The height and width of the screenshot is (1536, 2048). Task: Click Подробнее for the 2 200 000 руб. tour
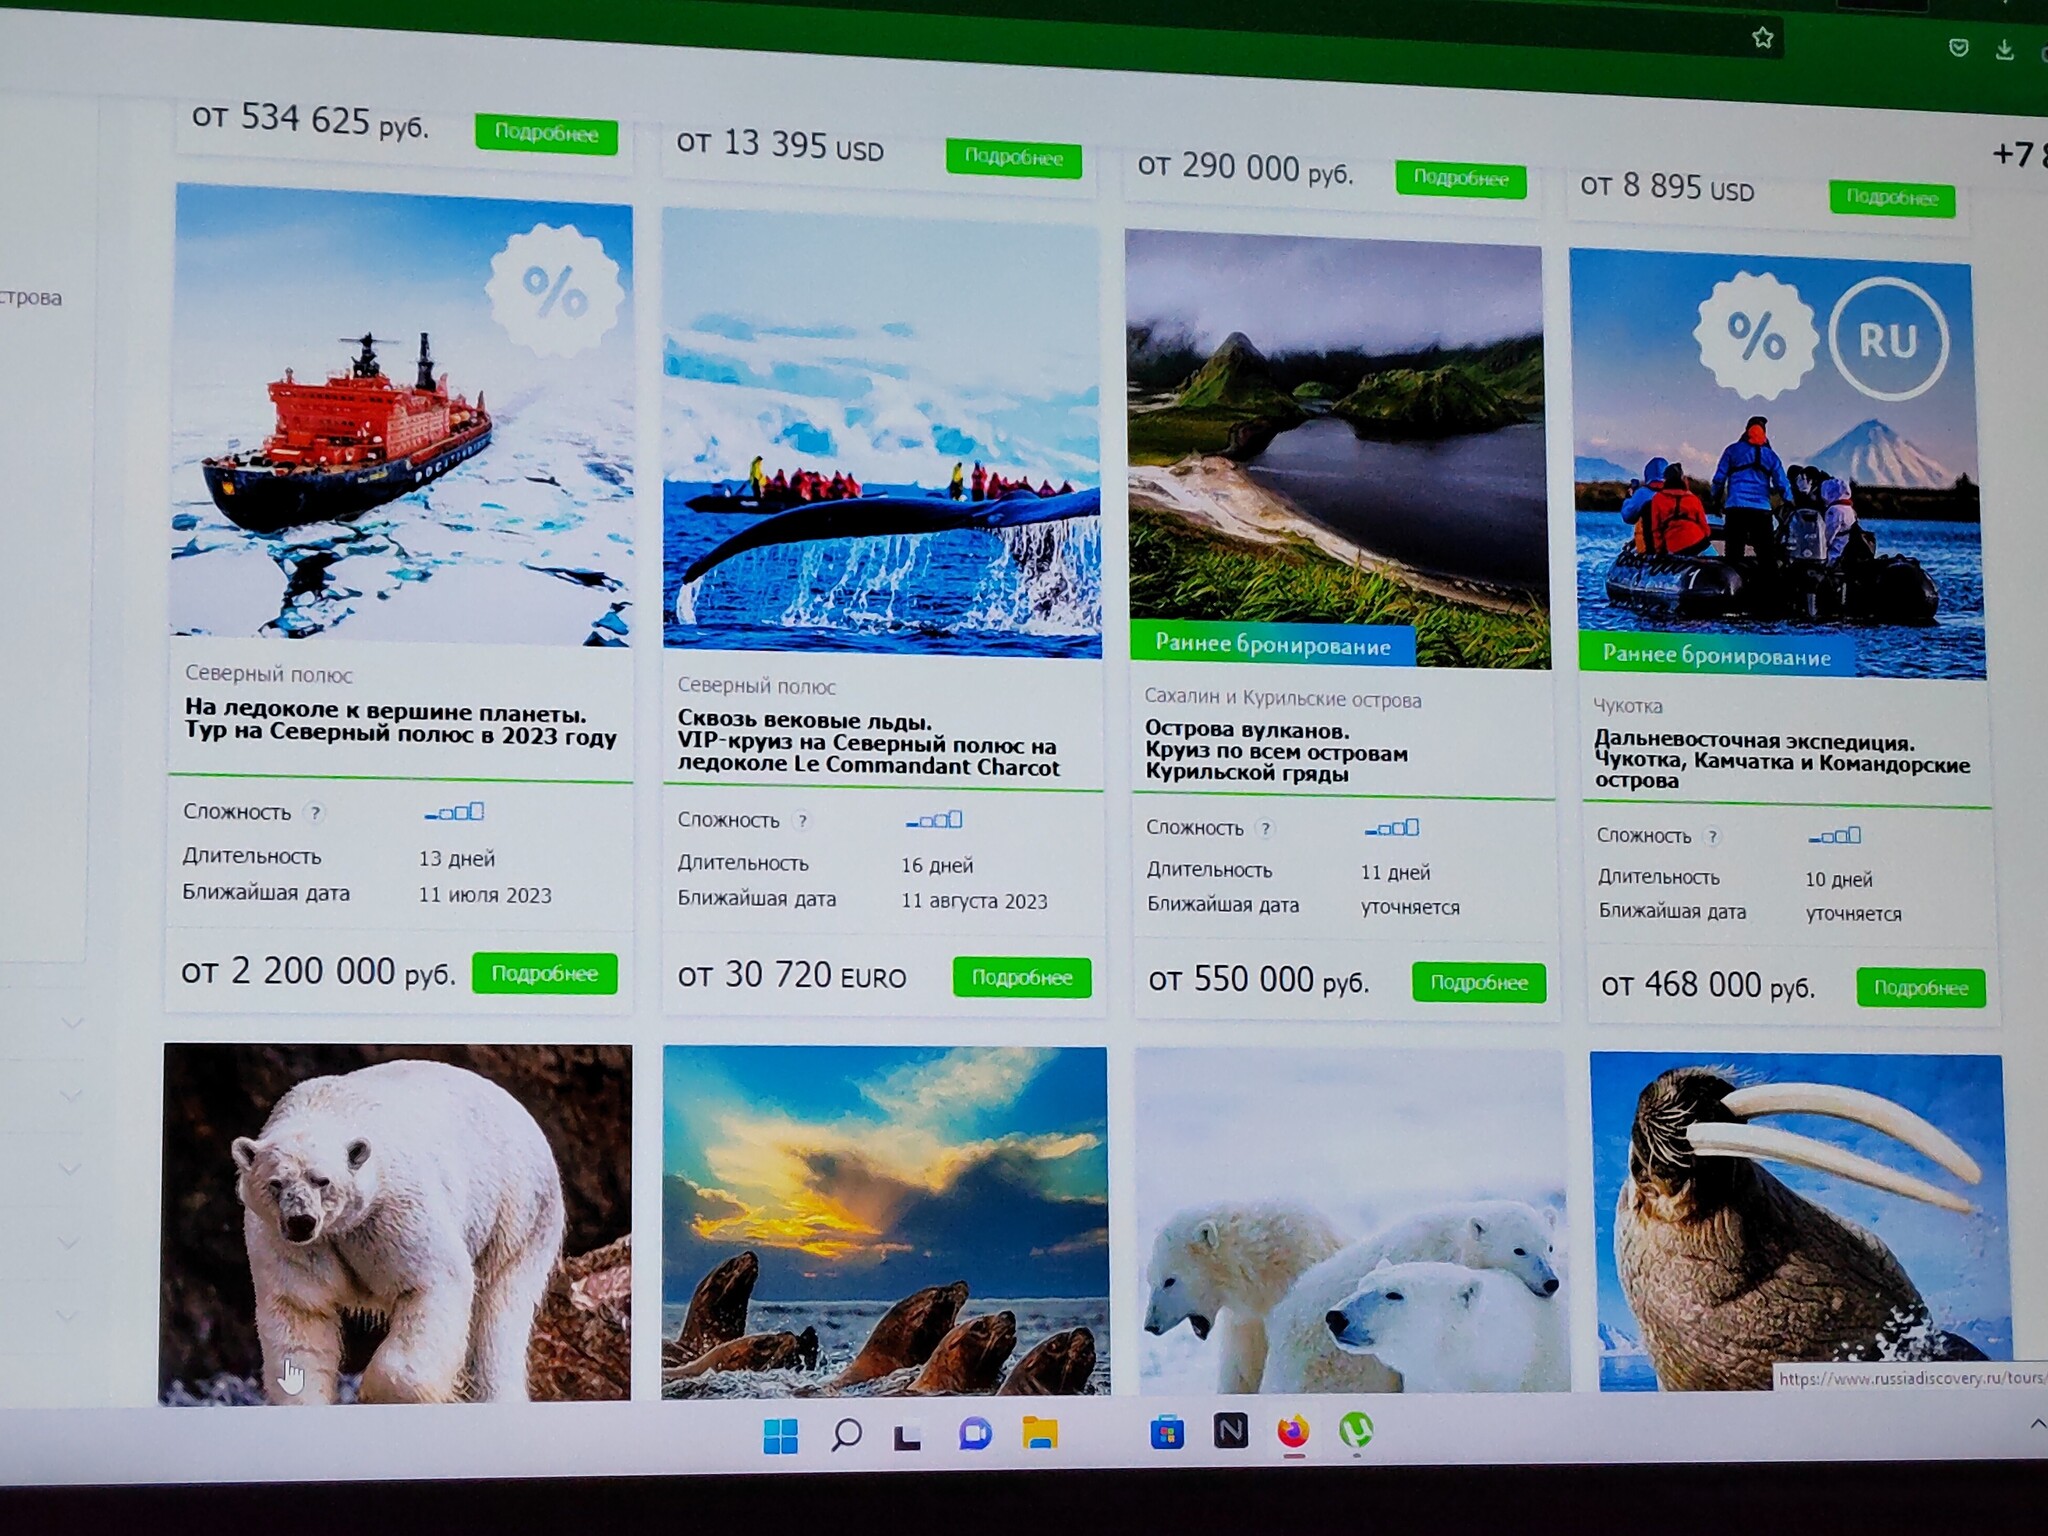[x=544, y=973]
